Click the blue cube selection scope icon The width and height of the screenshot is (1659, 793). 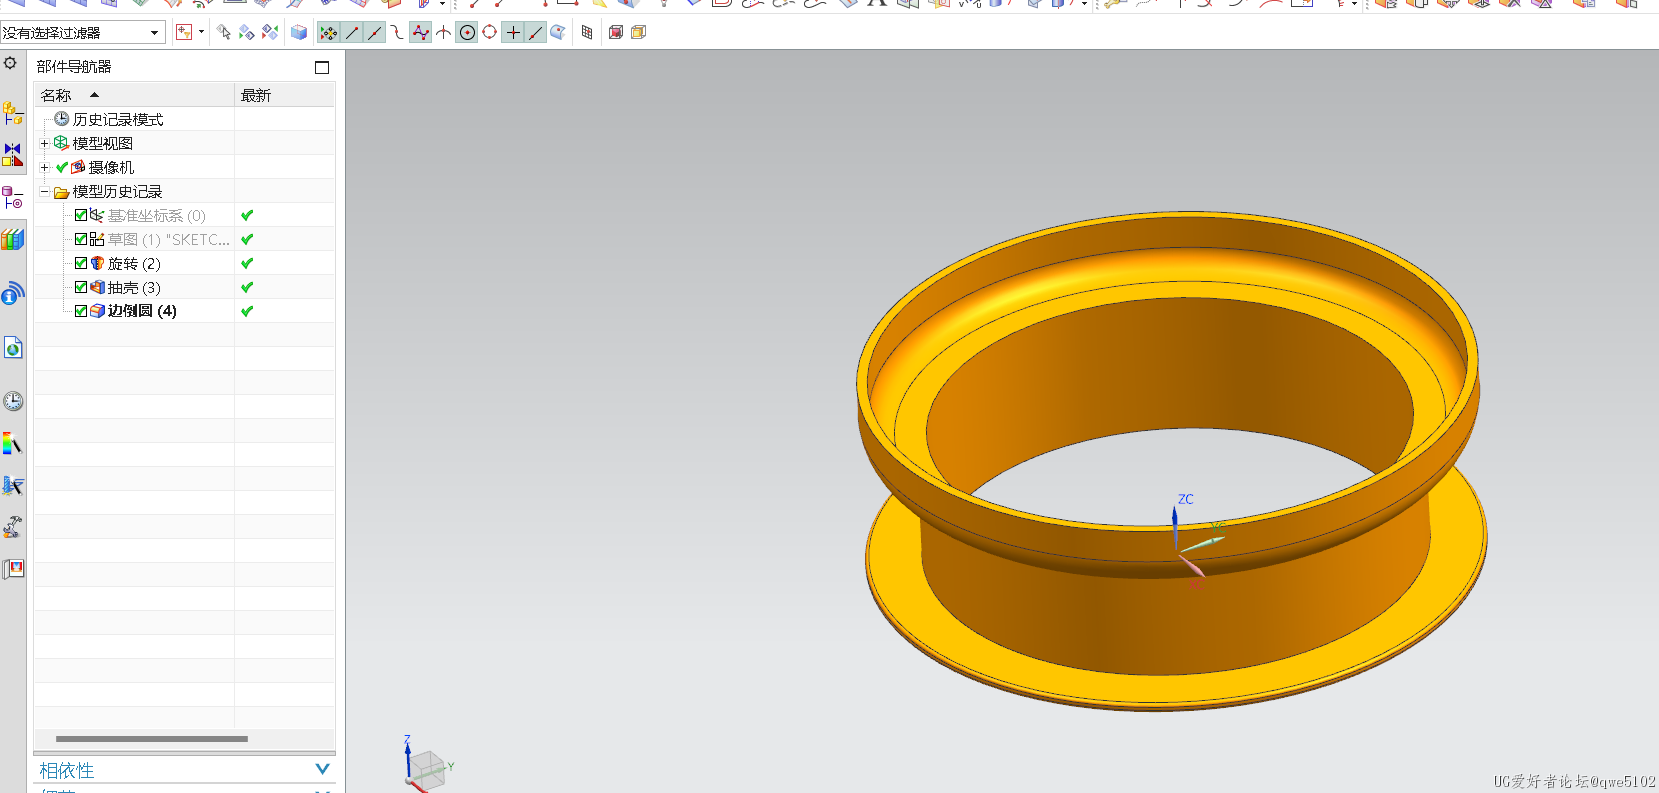pos(299,33)
